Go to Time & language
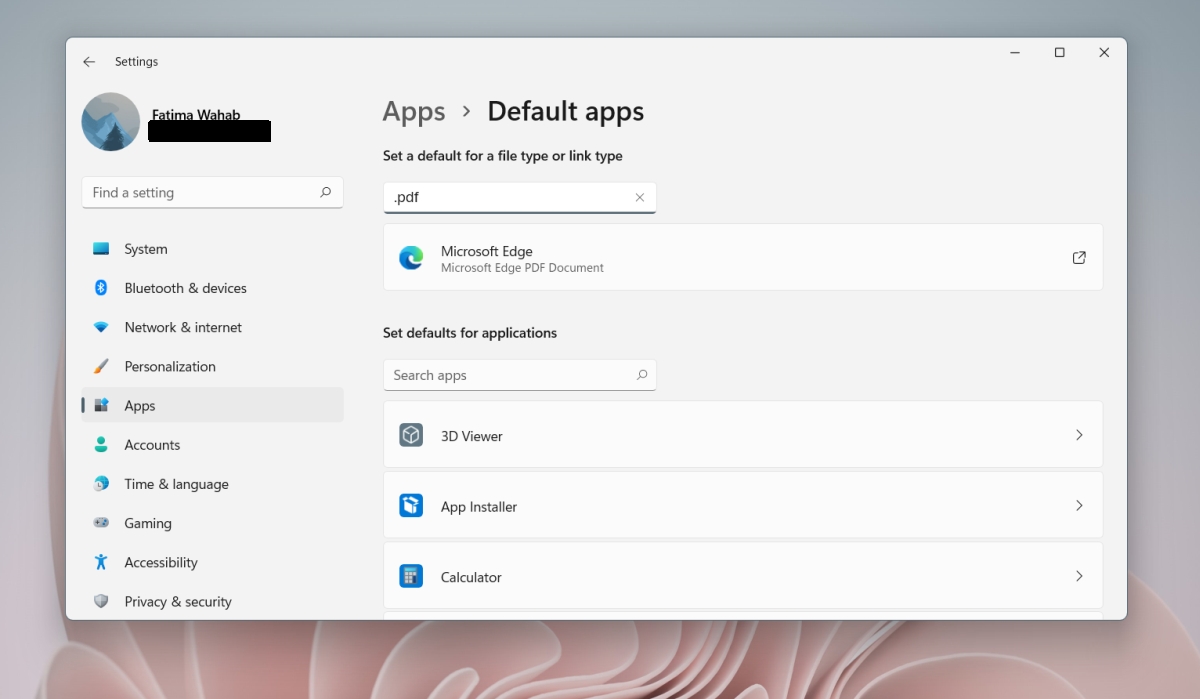 coord(212,484)
